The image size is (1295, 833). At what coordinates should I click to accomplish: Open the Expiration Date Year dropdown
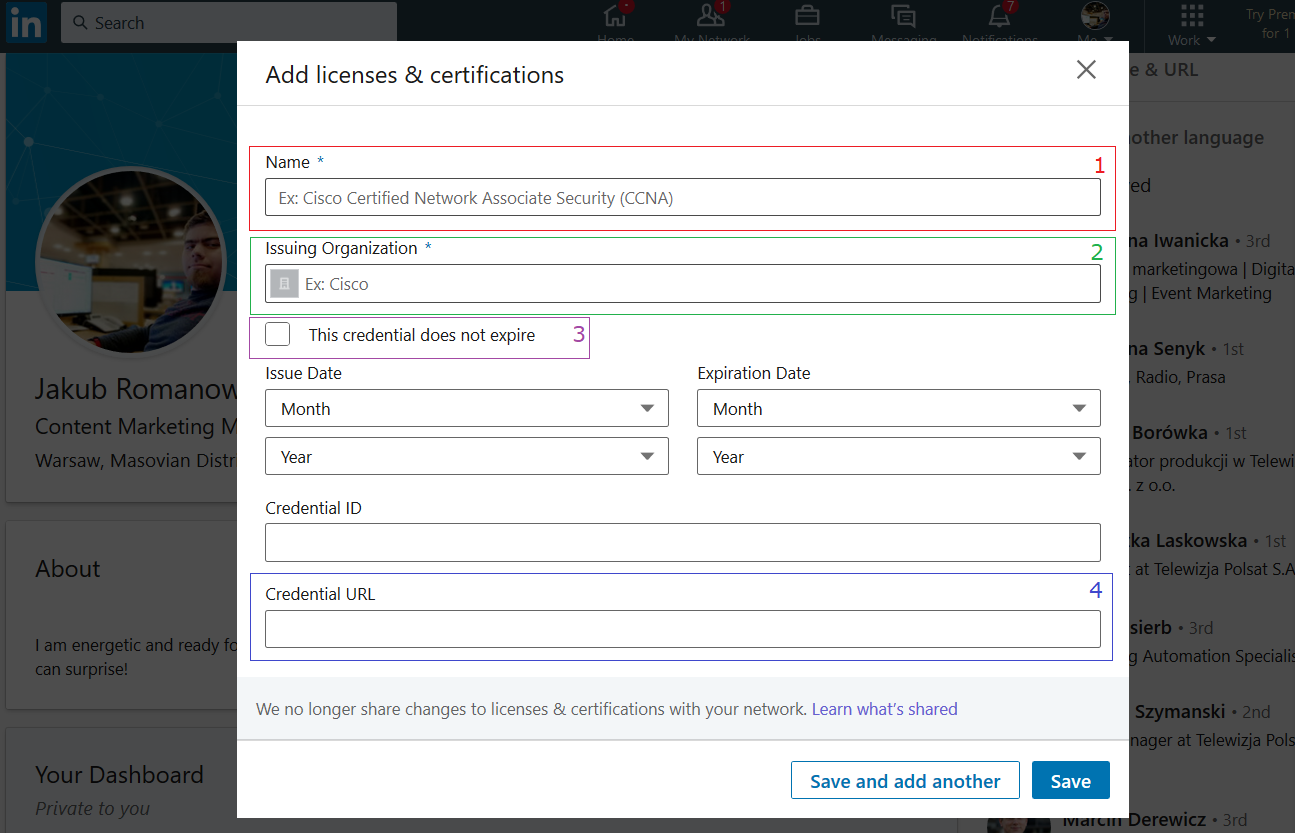point(899,457)
